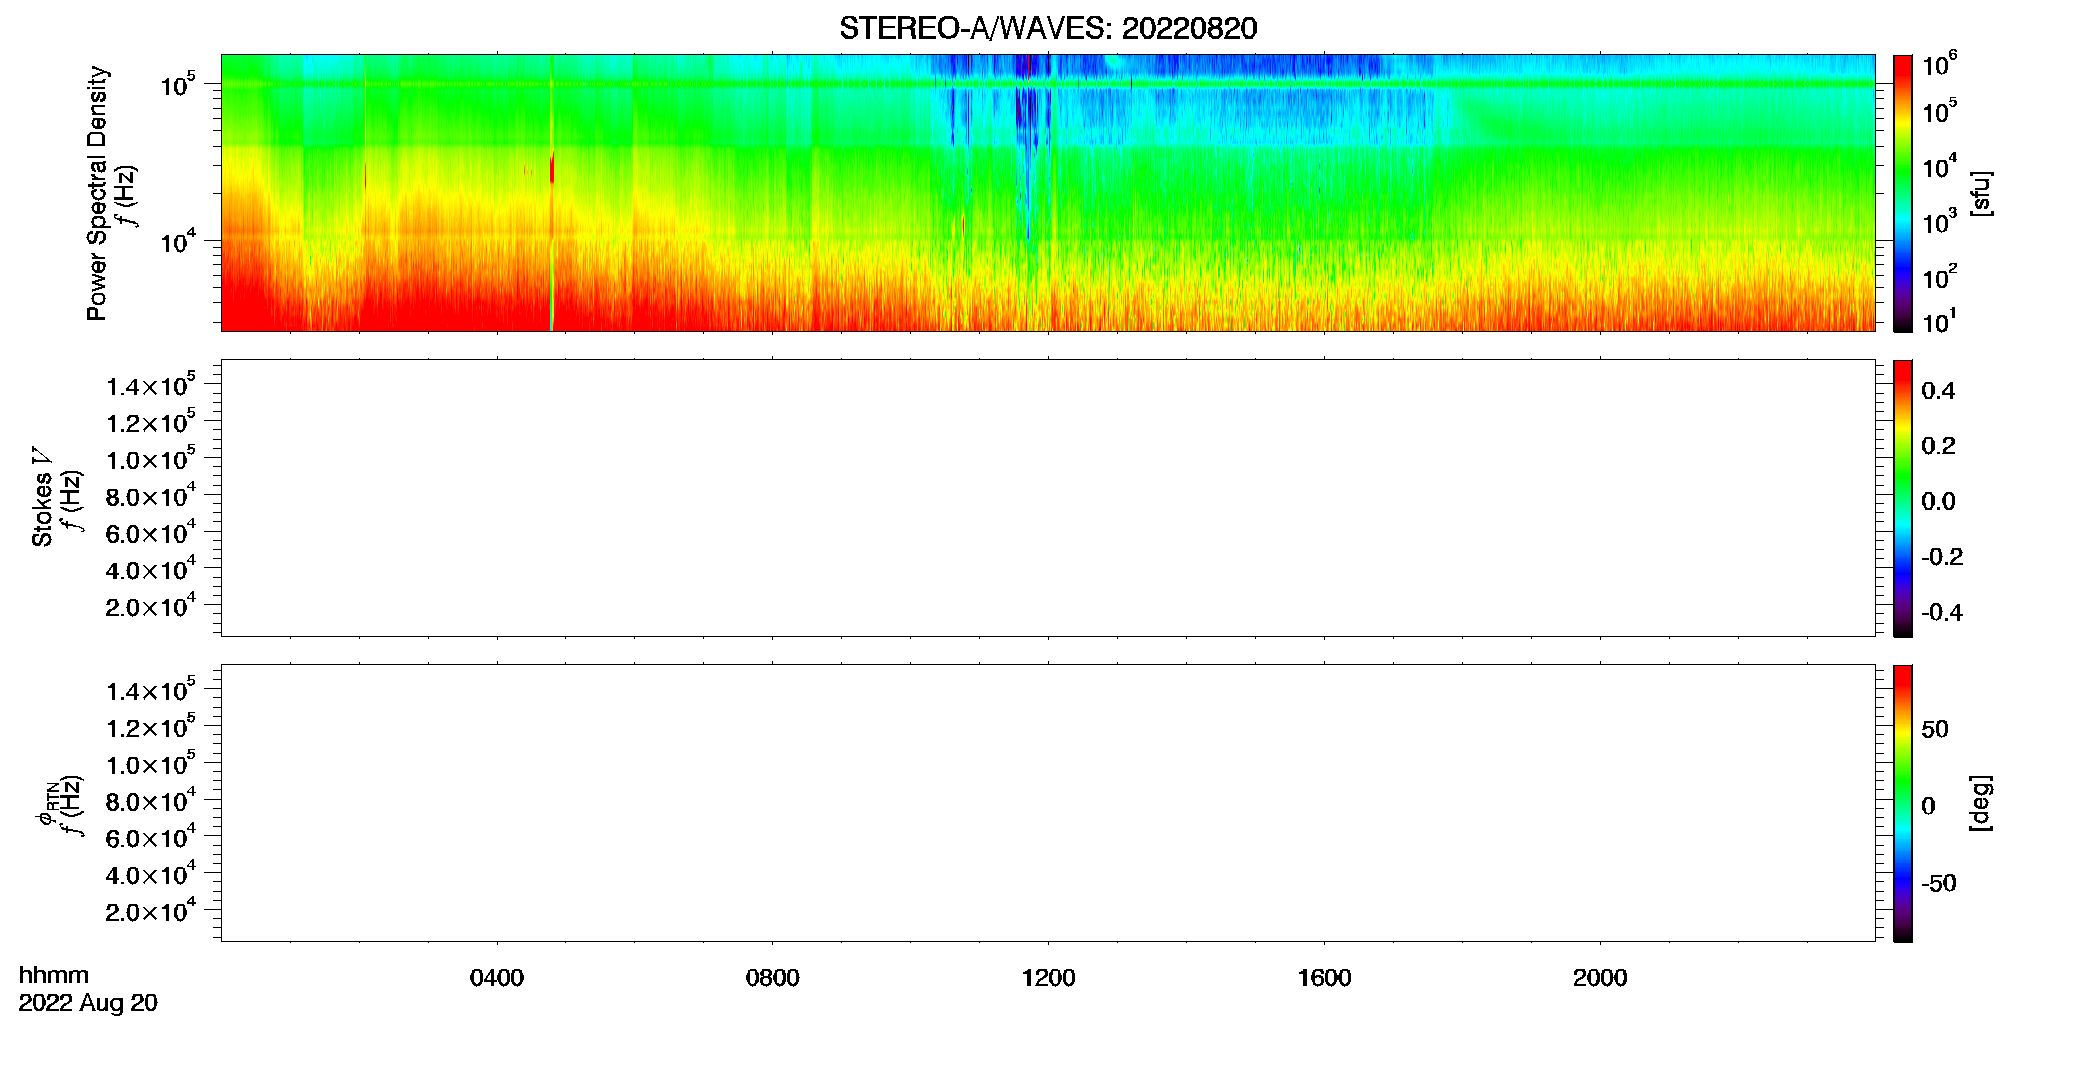Click the "hhmm" time format label

54,975
